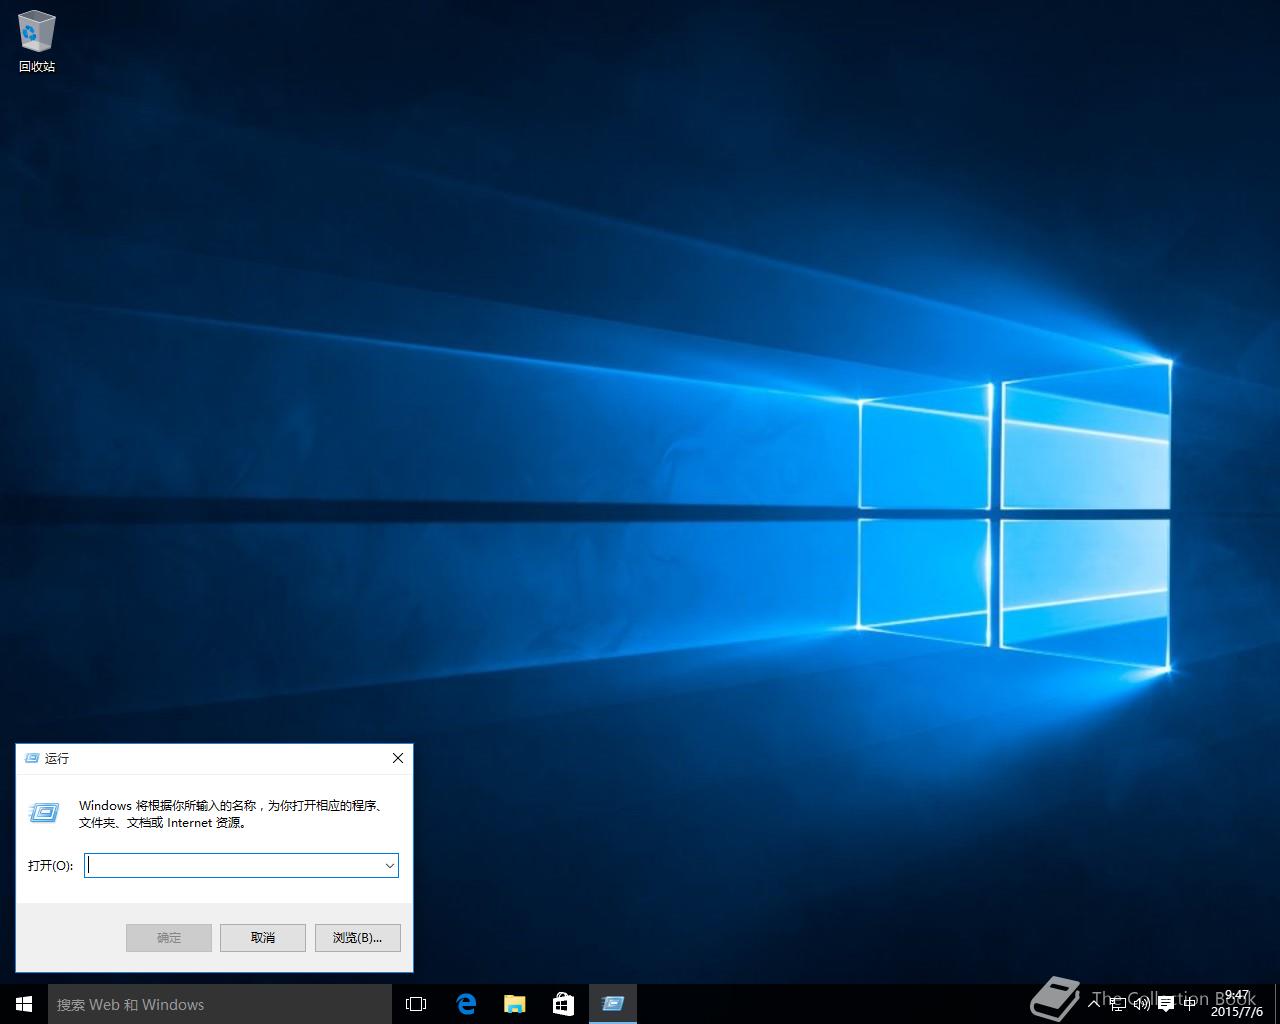The width and height of the screenshot is (1280, 1024).
Task: Open the Store app on the taskbar
Action: pyautogui.click(x=563, y=1004)
